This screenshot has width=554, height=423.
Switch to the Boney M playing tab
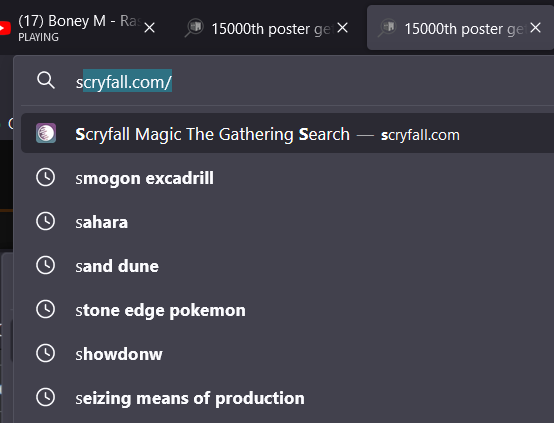click(x=79, y=28)
